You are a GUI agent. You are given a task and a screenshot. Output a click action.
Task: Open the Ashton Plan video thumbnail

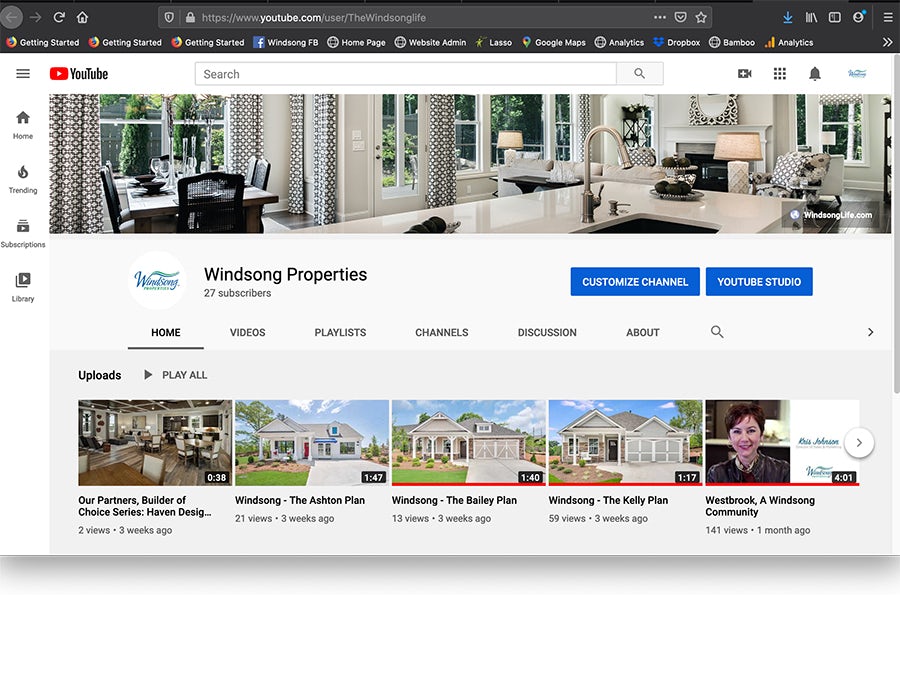(312, 442)
